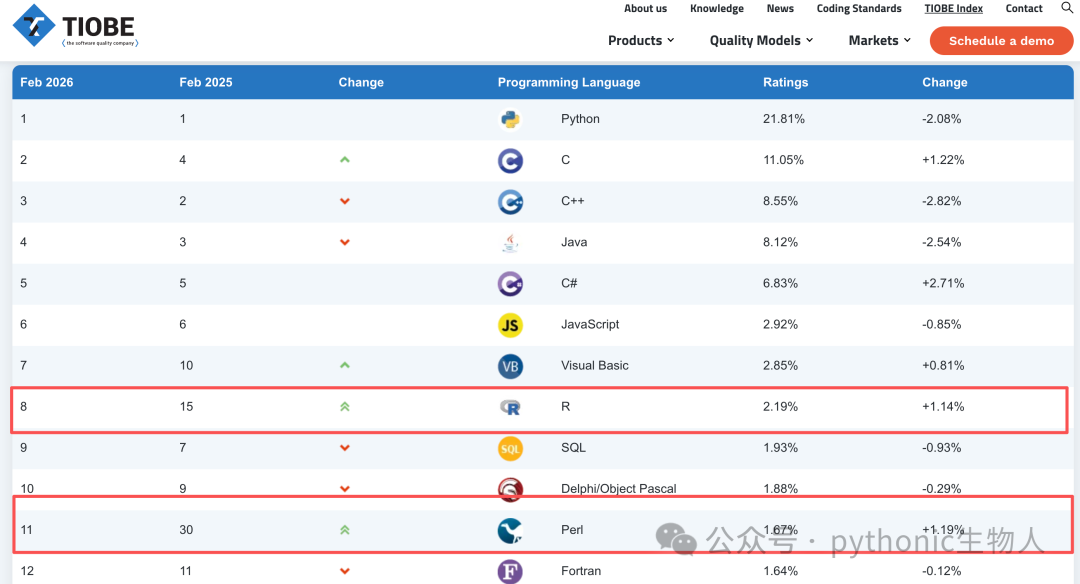1080x584 pixels.
Task: Click the Java coffee cup icon
Action: [x=510, y=242]
